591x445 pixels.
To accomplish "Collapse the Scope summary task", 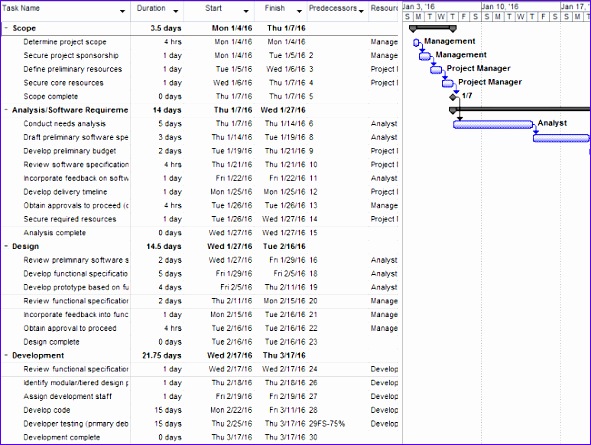I will tap(6, 28).
